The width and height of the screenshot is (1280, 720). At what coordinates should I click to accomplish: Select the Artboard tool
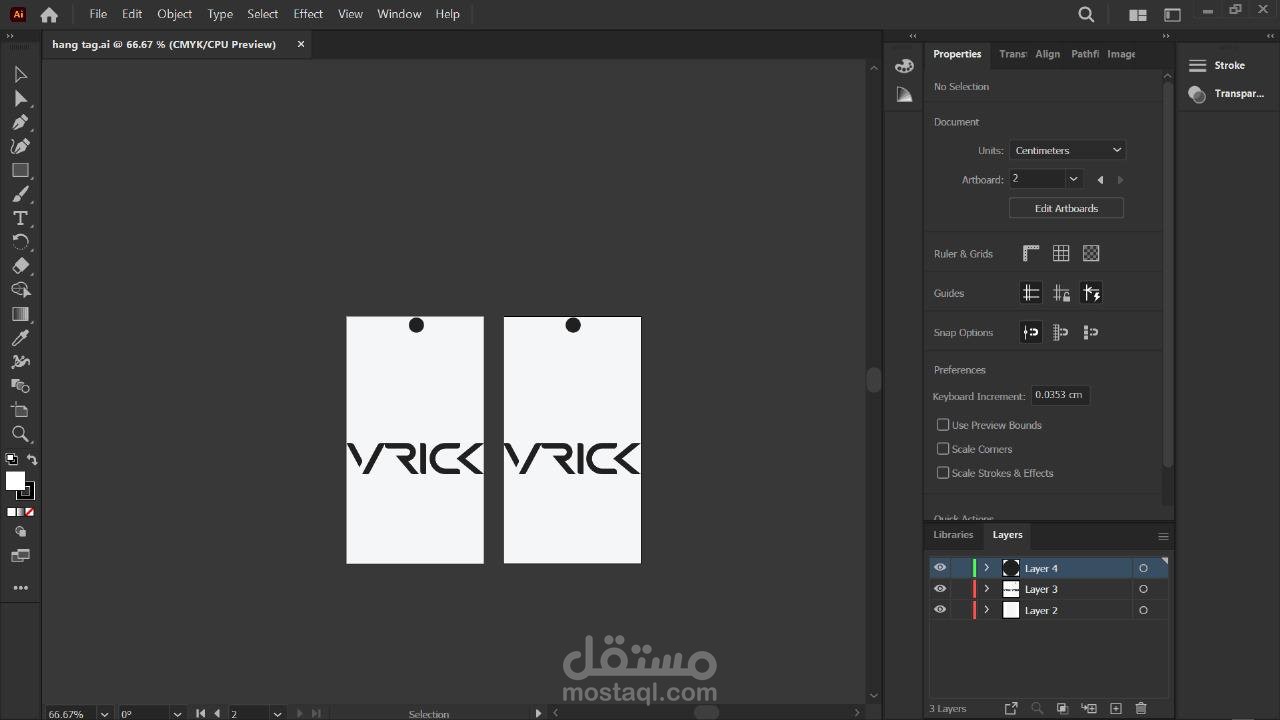[20, 410]
